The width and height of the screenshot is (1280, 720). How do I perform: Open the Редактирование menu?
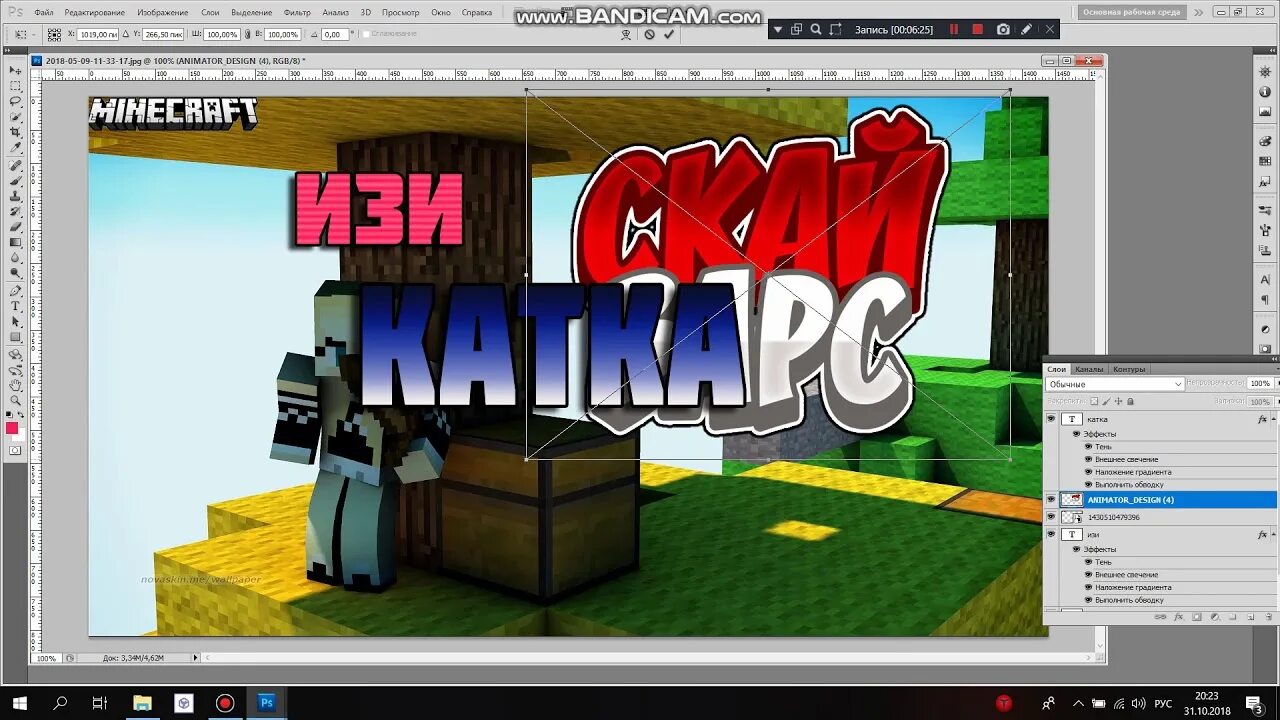pos(95,12)
